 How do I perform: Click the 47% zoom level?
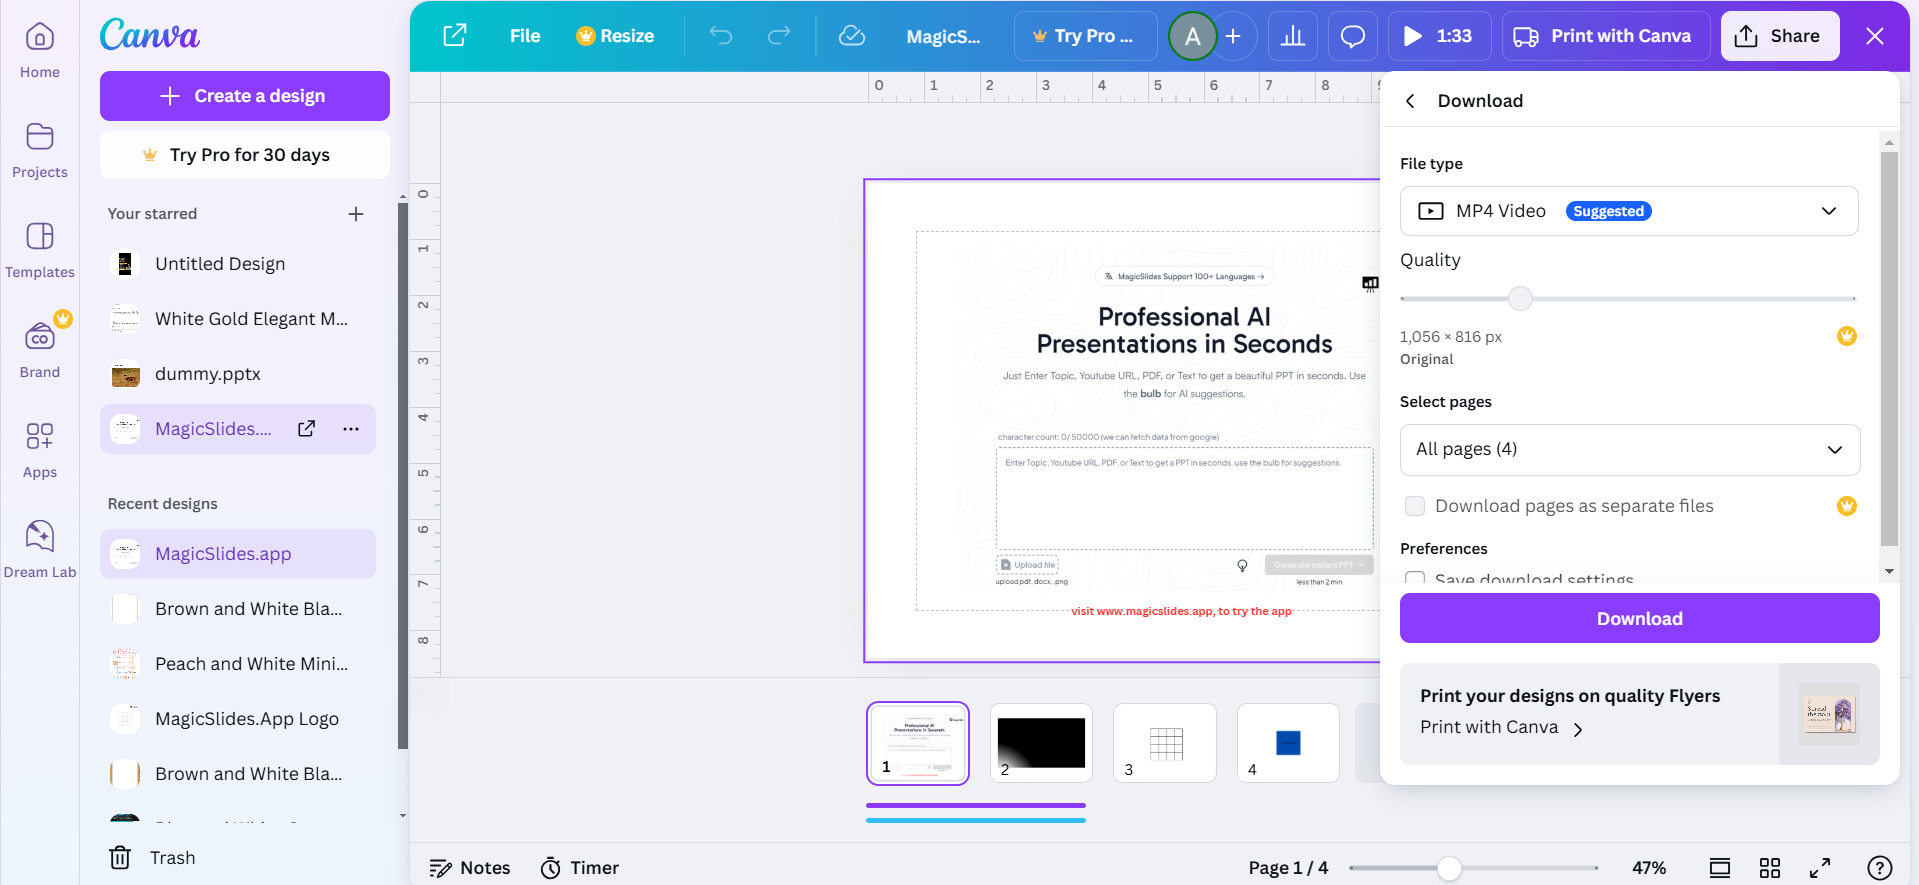point(1649,868)
